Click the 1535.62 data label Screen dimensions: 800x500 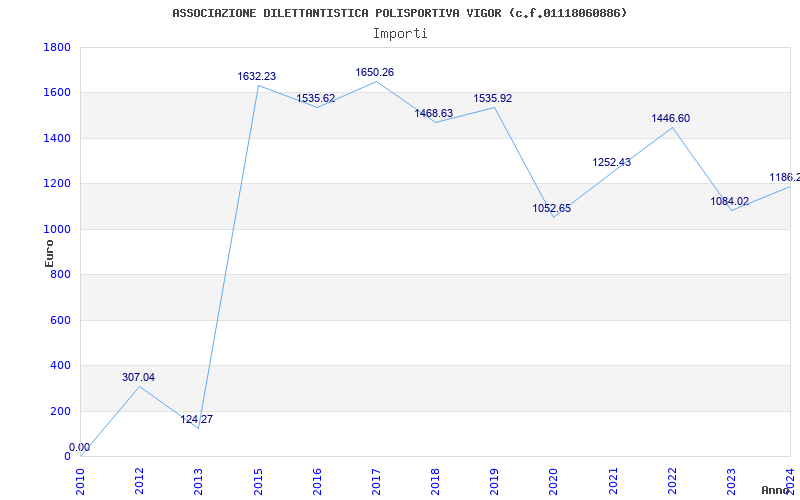click(316, 98)
